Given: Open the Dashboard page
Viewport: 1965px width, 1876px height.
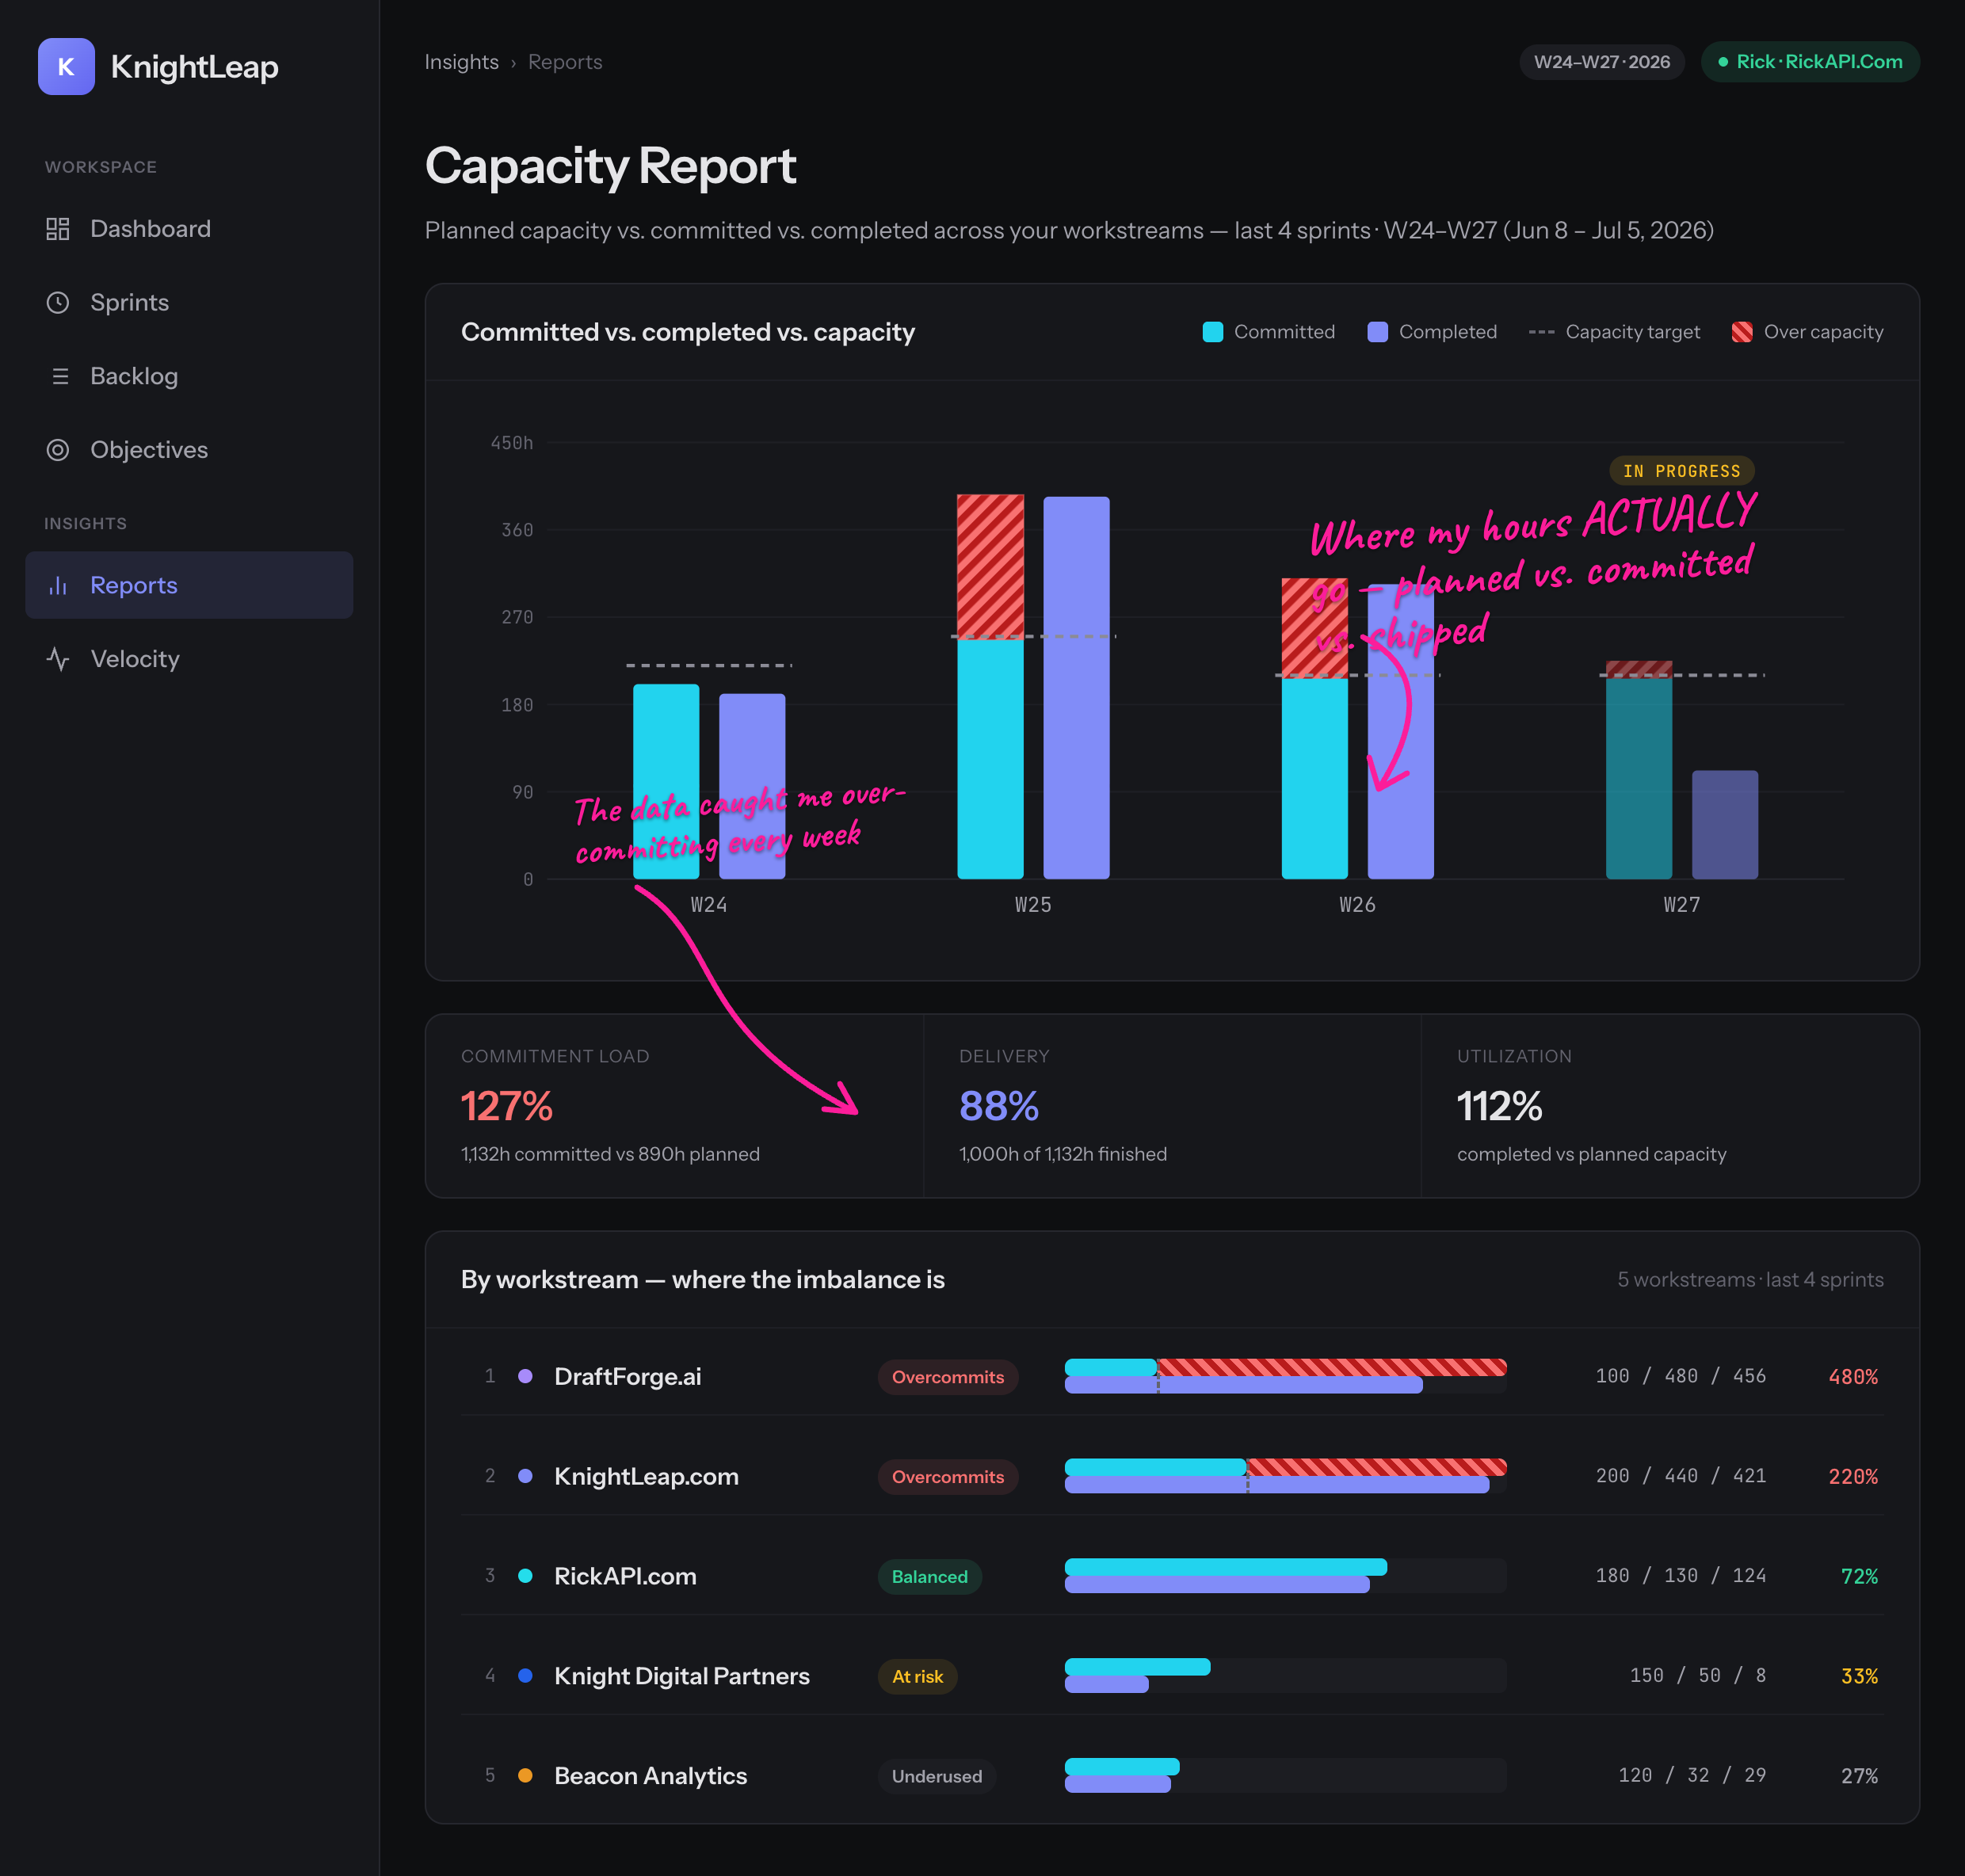Looking at the screenshot, I should pos(189,229).
